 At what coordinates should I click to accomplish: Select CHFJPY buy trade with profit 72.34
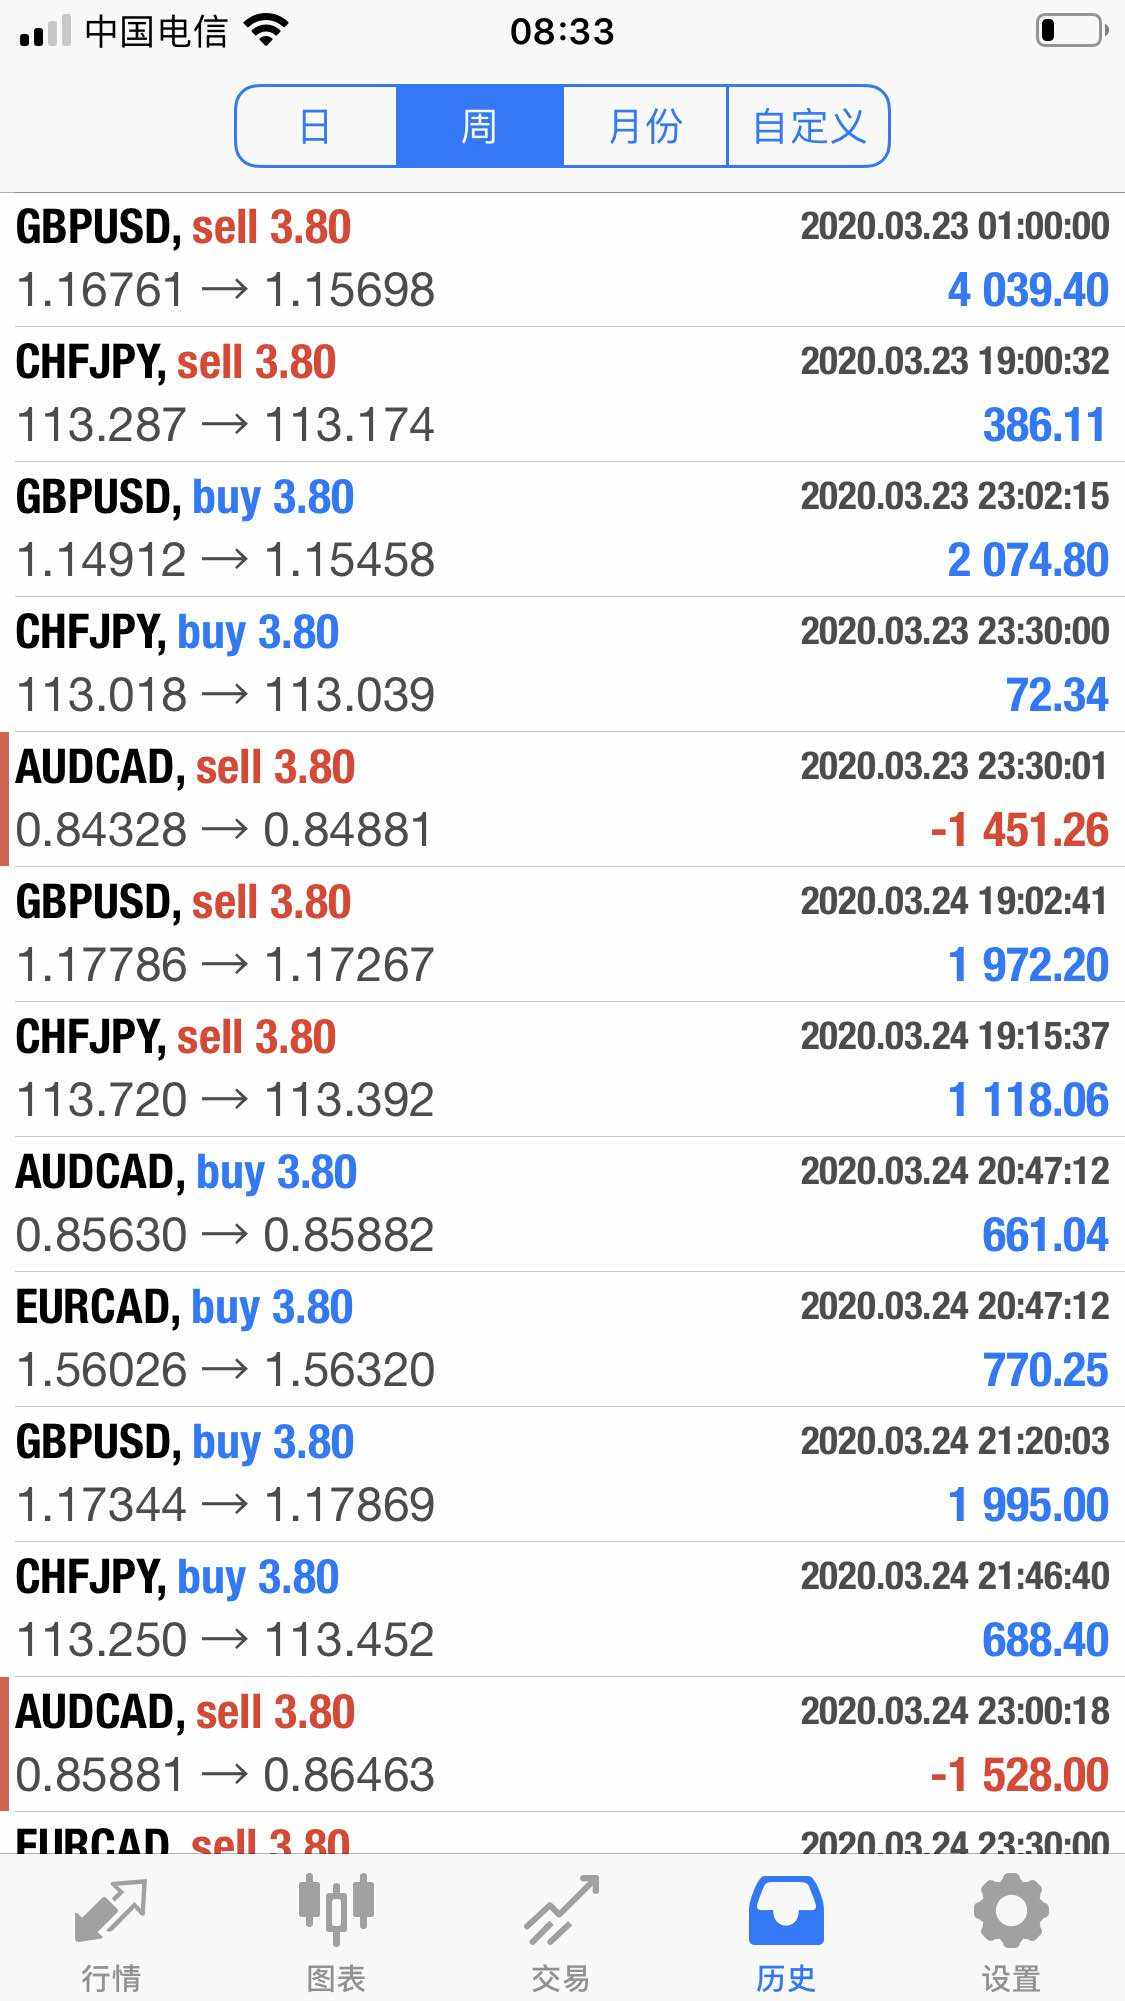(562, 664)
